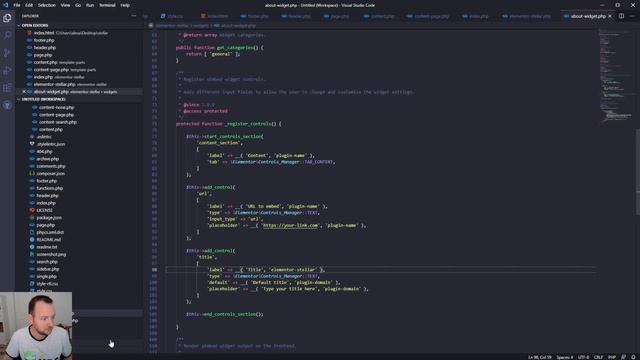The image size is (640, 360).
Task: Open the File menu
Action: click(17, 5)
